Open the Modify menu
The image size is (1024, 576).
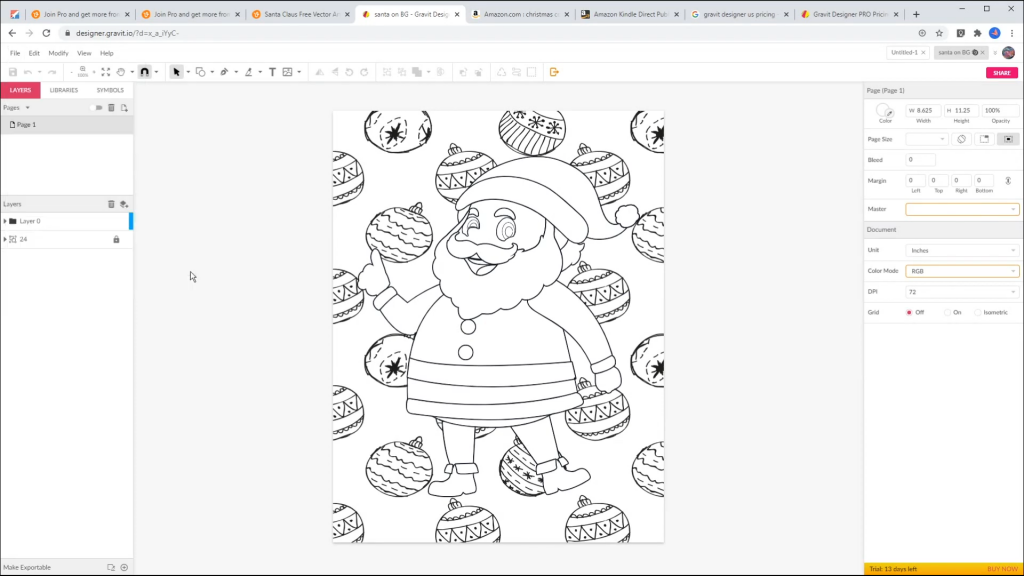[58, 53]
